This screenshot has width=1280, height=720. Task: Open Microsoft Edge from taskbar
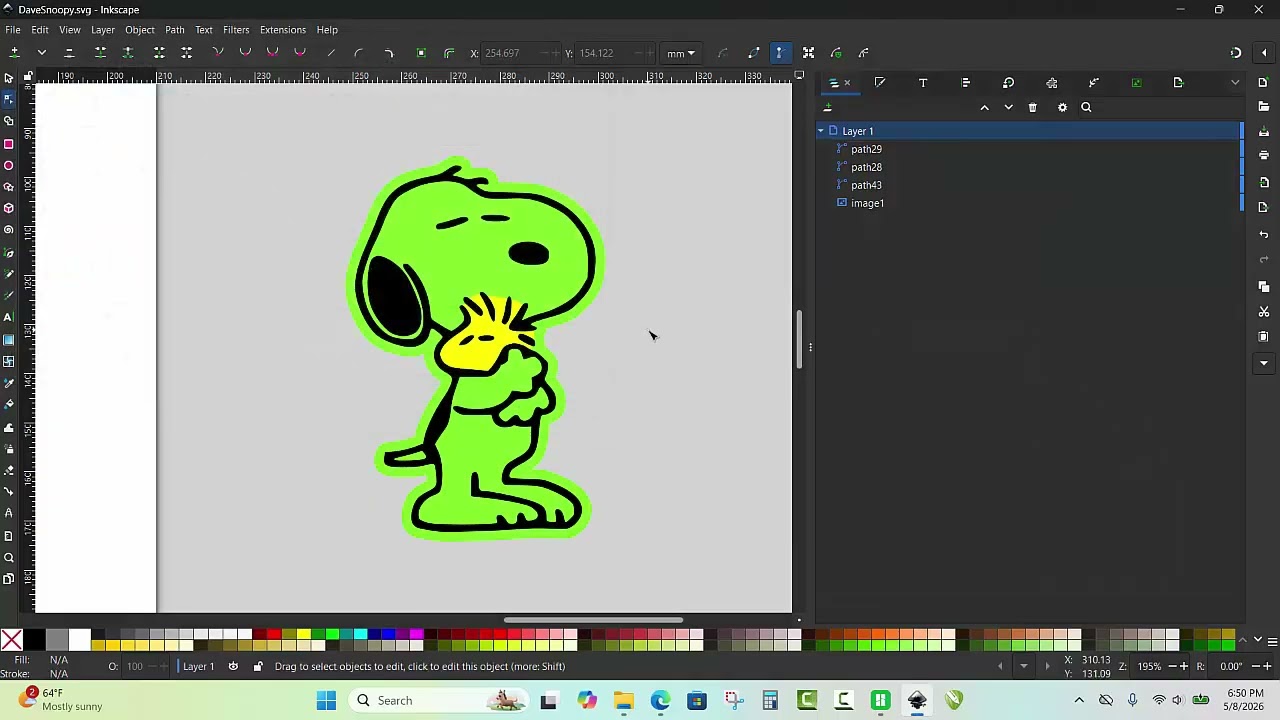coord(660,701)
